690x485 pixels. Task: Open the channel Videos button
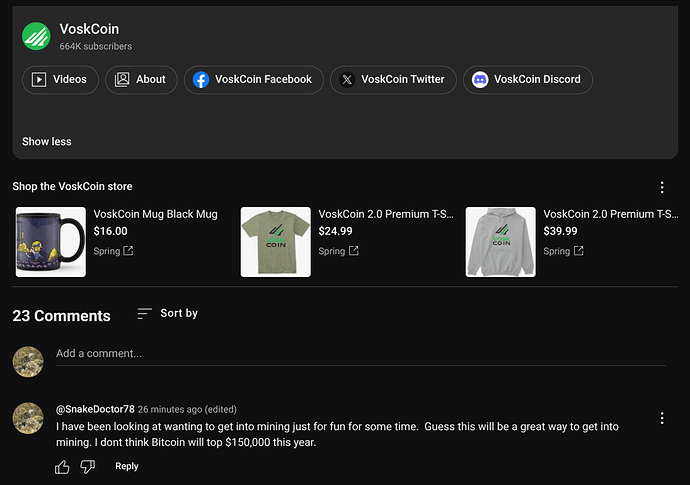60,80
